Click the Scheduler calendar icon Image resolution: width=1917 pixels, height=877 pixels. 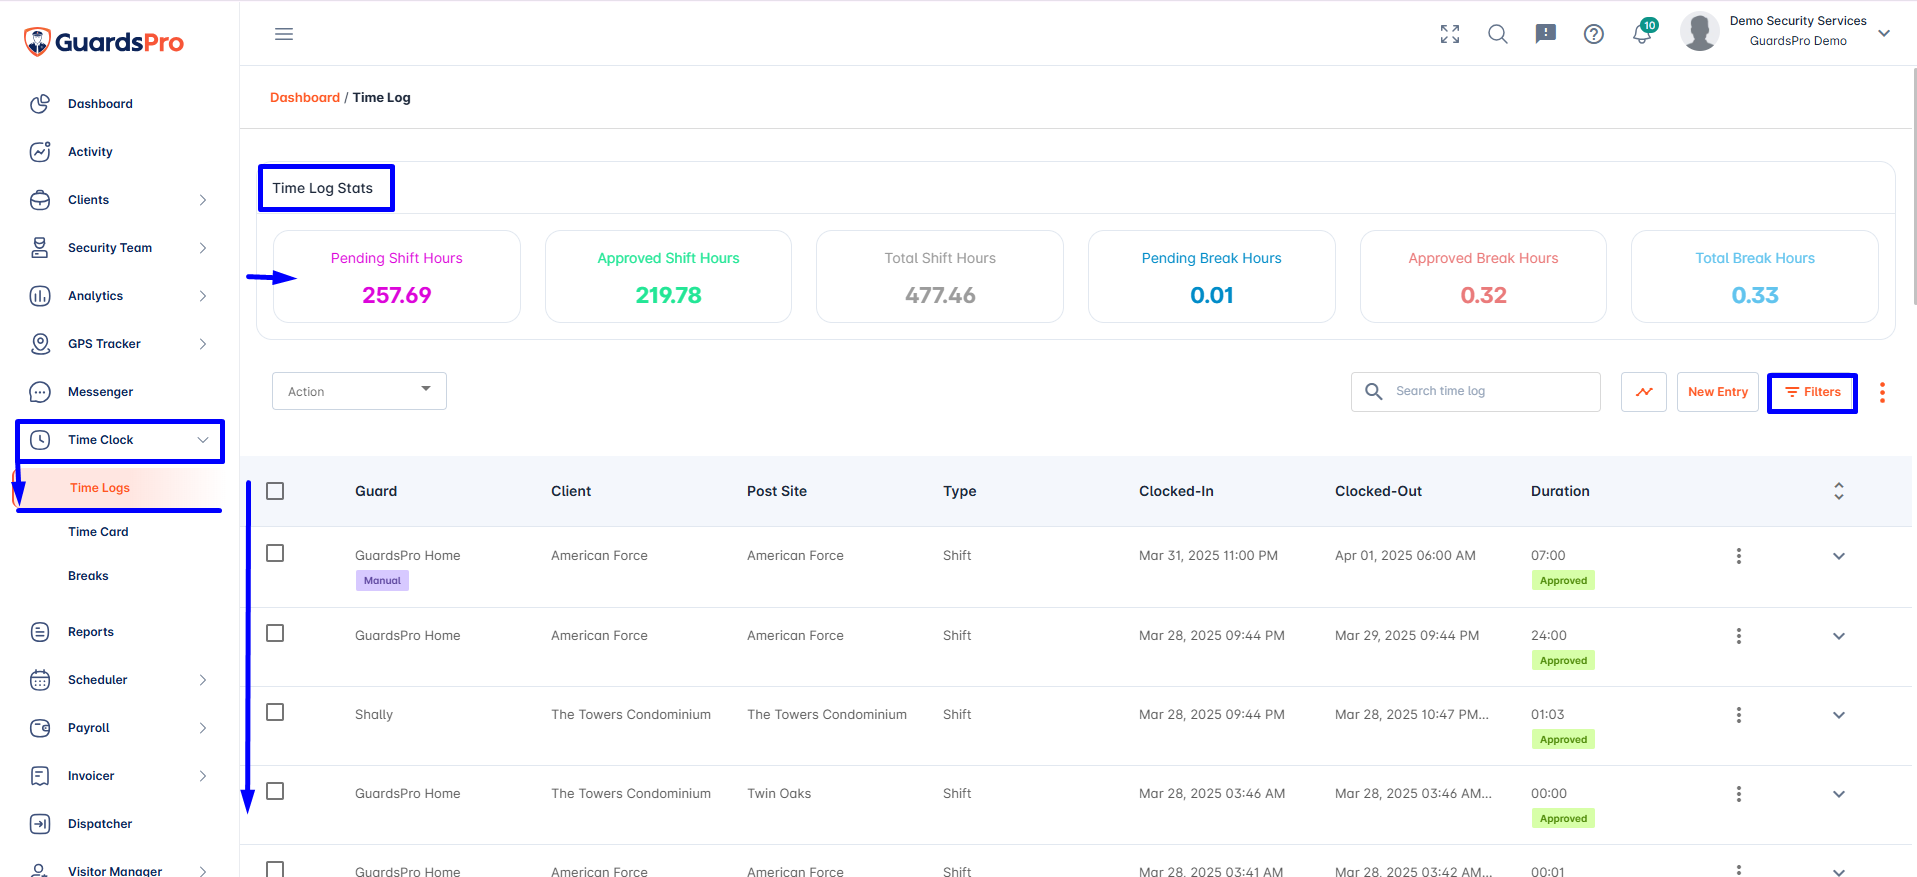pyautogui.click(x=40, y=680)
